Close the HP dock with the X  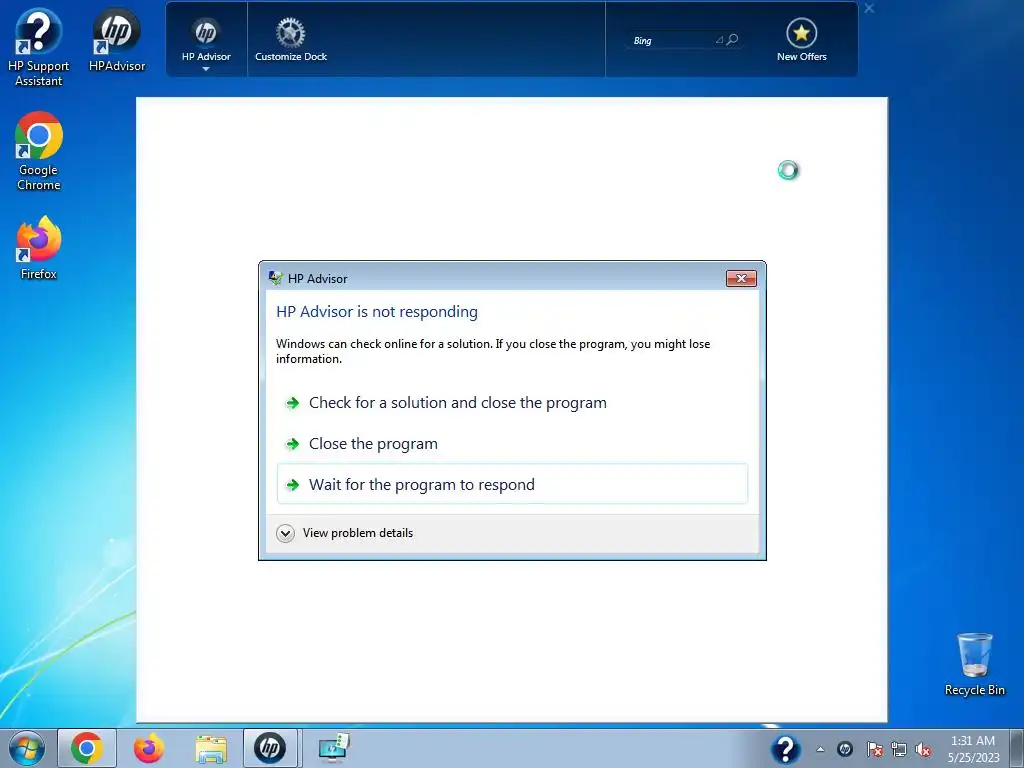pyautogui.click(x=869, y=8)
